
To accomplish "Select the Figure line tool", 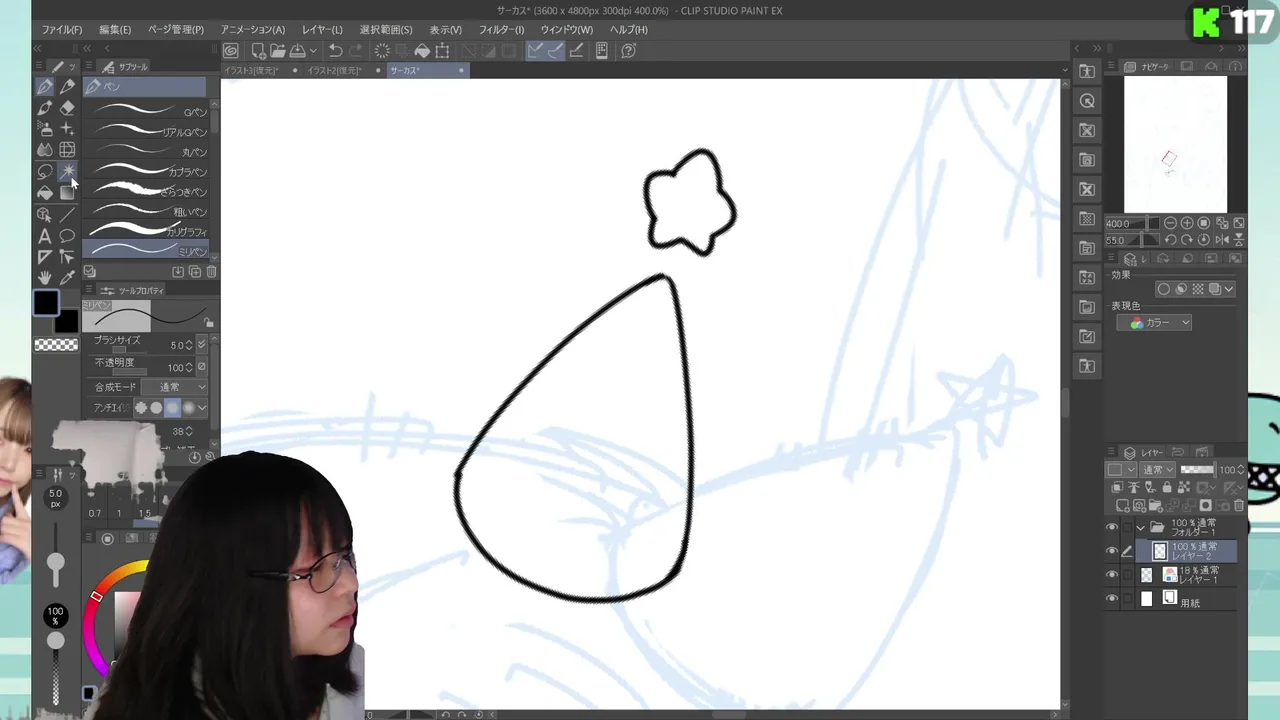I will coord(67,214).
